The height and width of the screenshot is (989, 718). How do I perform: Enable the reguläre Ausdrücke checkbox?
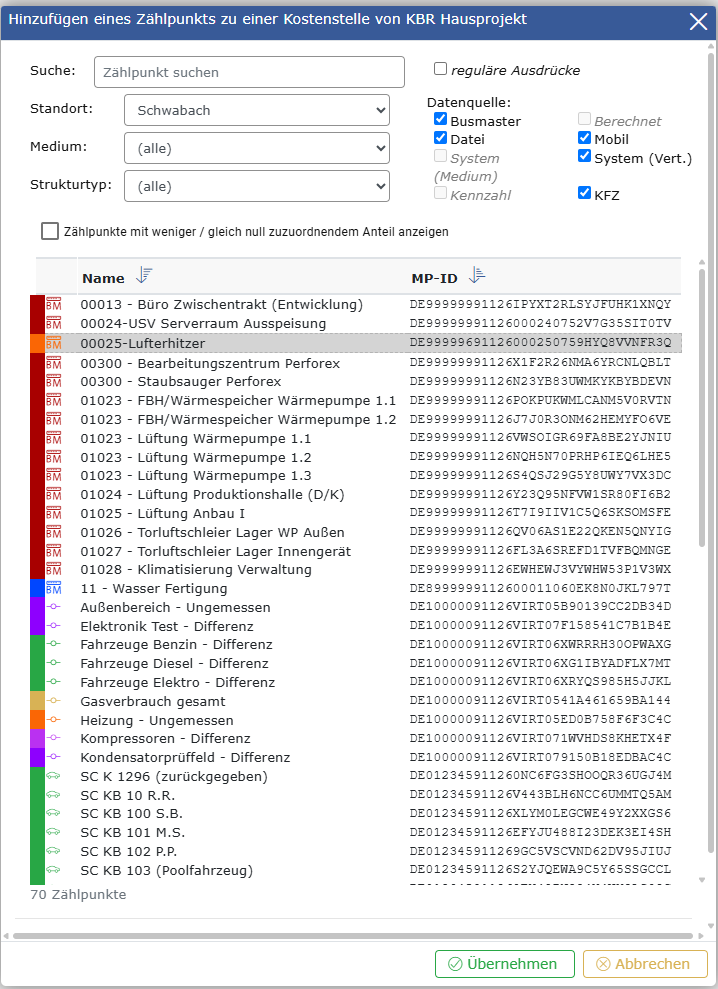(440, 69)
